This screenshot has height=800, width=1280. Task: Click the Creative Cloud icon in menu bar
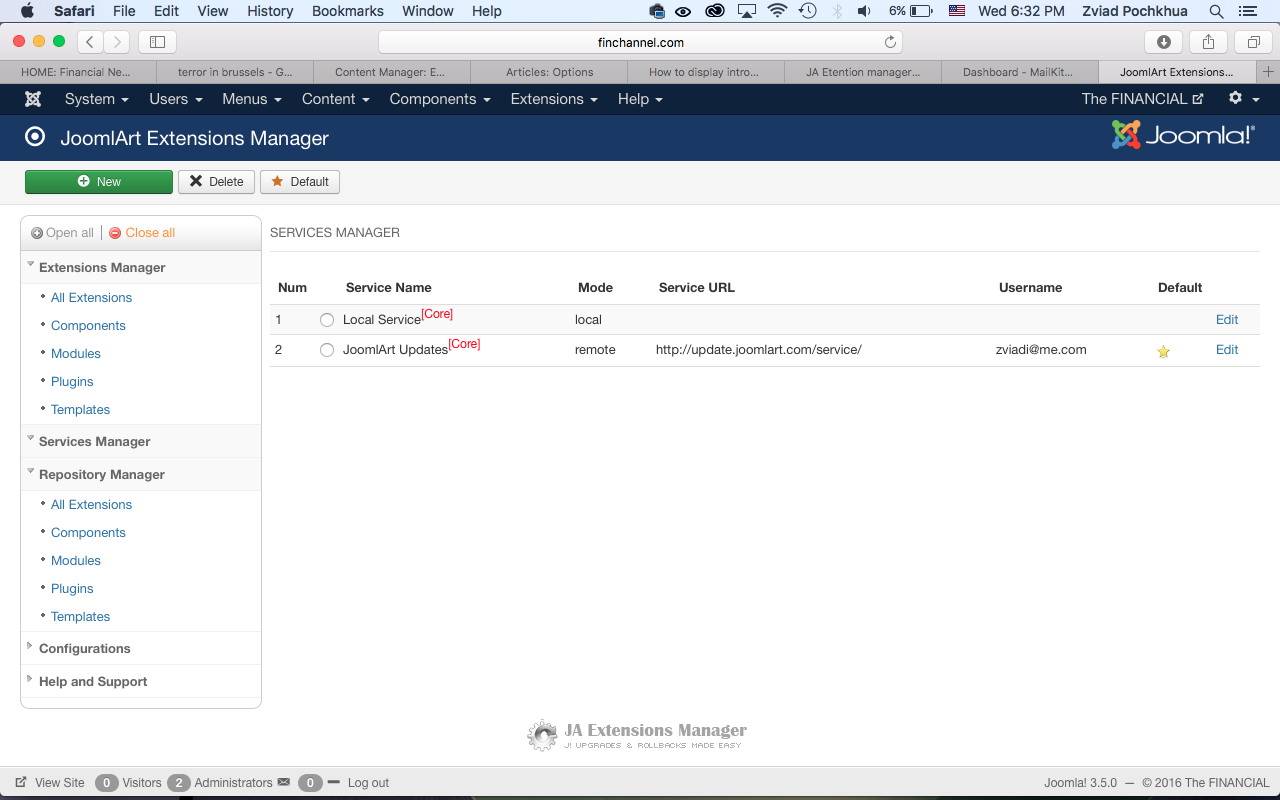click(714, 11)
